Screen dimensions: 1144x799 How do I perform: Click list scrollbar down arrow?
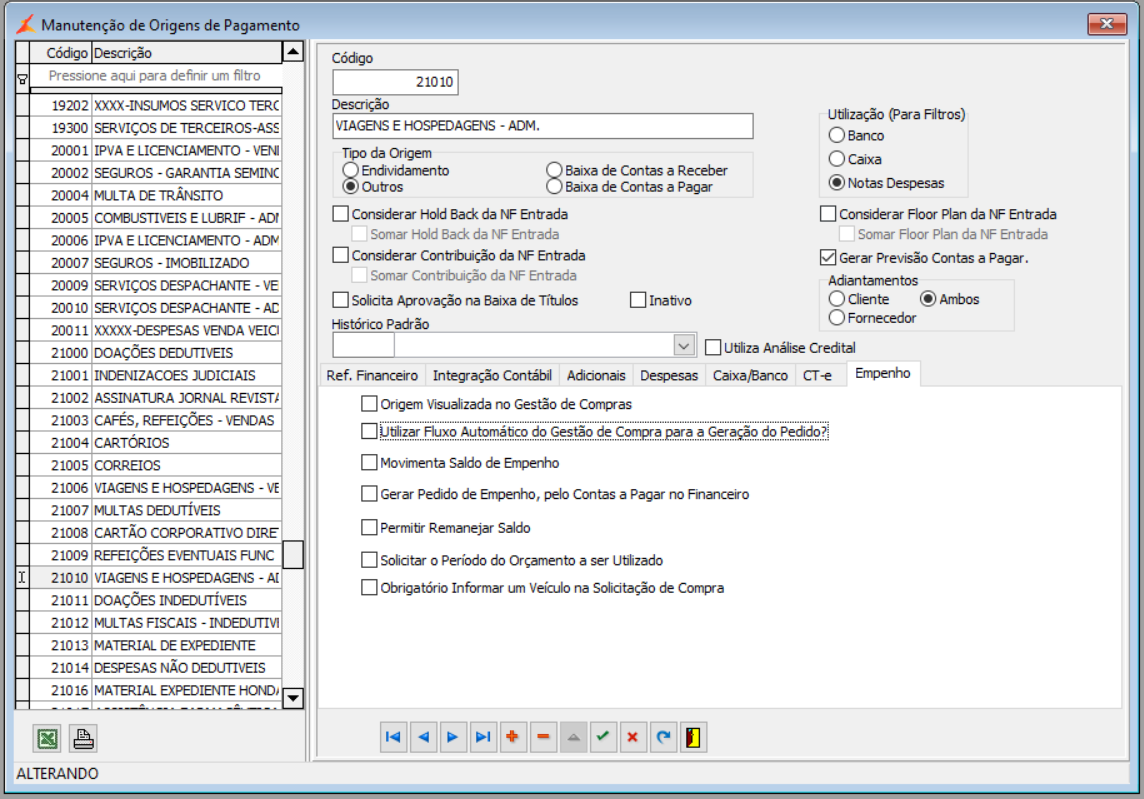pyautogui.click(x=293, y=698)
